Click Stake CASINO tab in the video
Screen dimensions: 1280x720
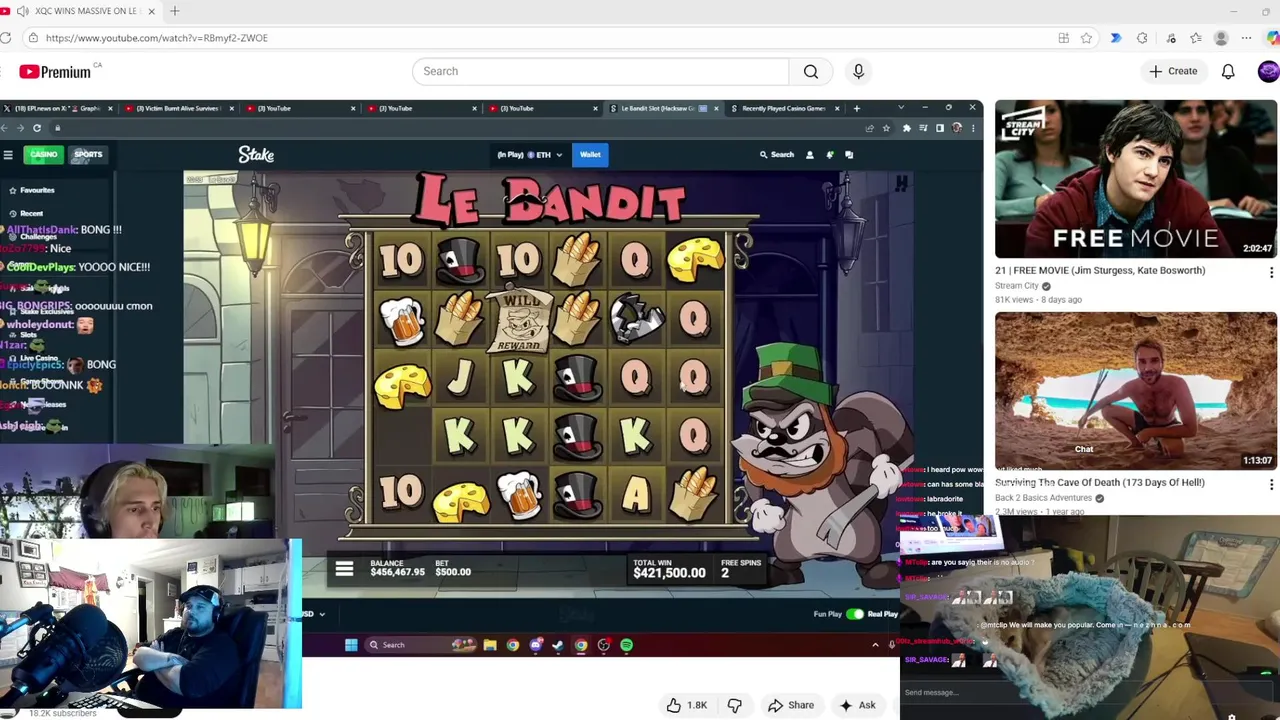(43, 154)
